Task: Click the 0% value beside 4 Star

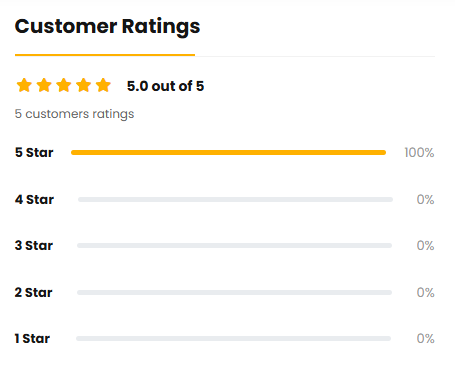Action: pyautogui.click(x=425, y=200)
